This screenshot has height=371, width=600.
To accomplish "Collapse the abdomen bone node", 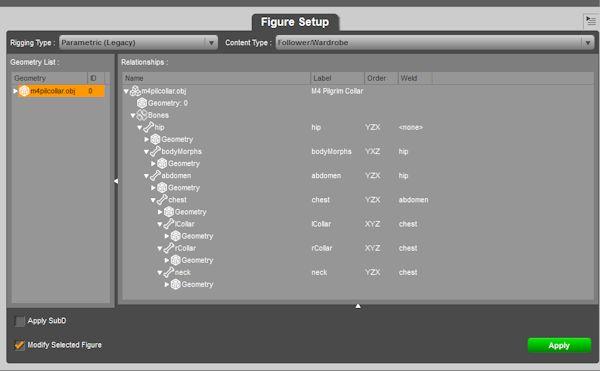I will [x=146, y=176].
